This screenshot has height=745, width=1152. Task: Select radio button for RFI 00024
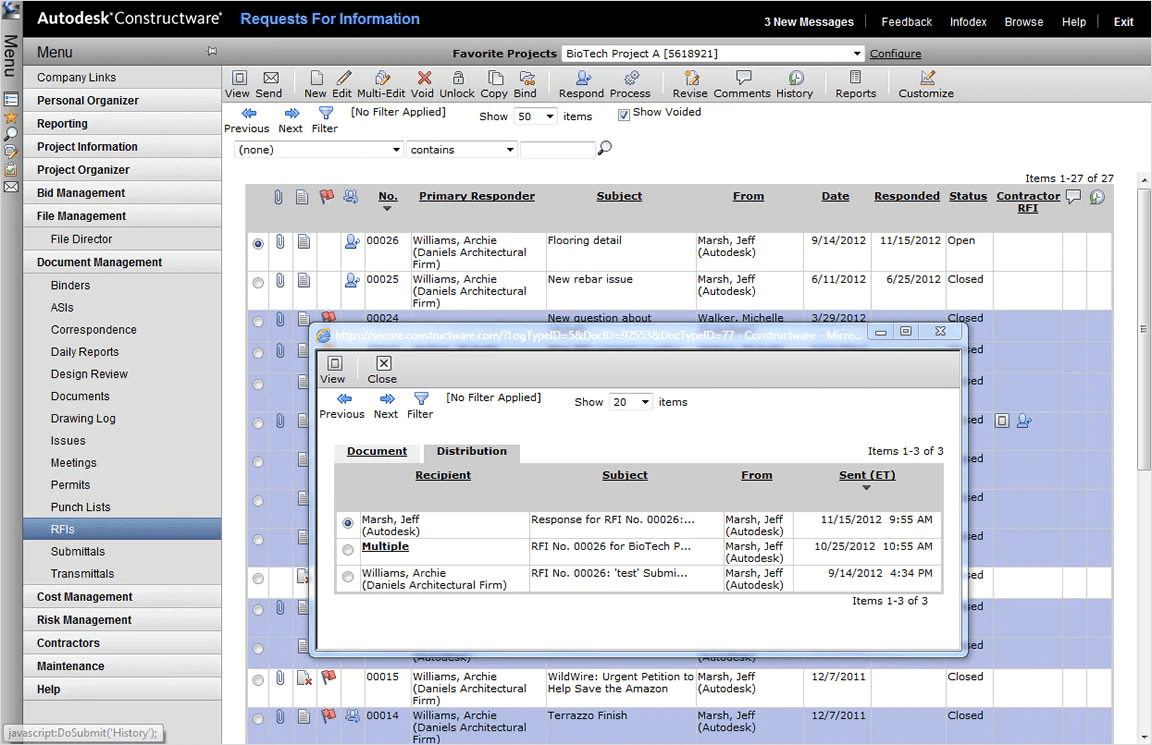point(258,321)
